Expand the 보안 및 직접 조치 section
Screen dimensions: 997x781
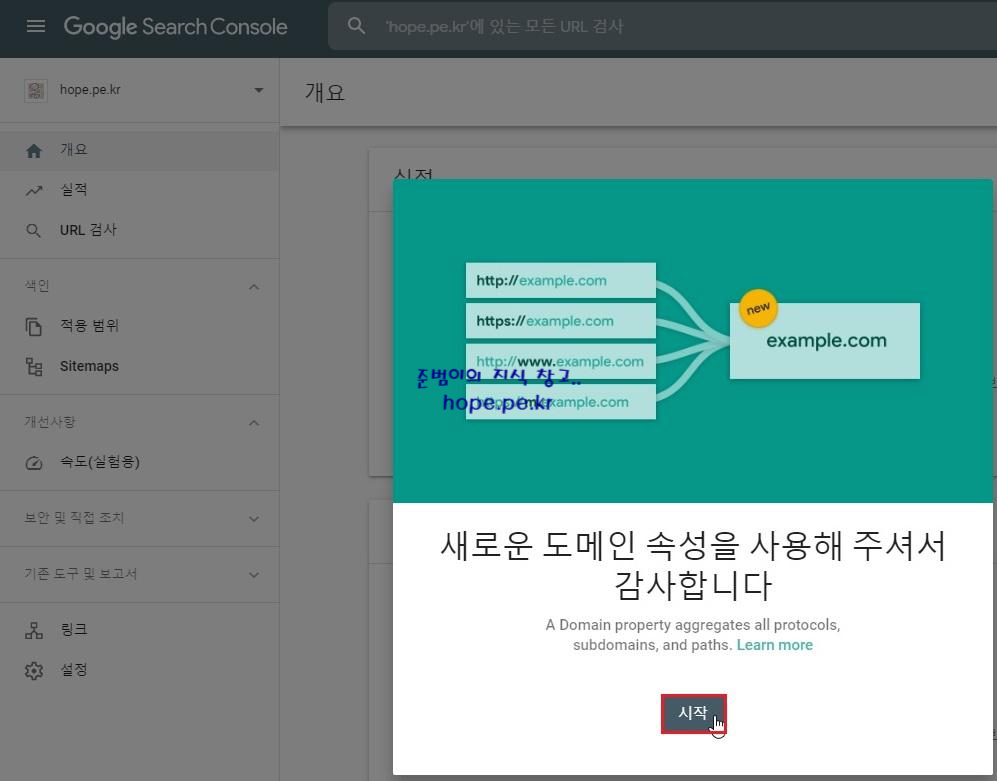coord(254,519)
